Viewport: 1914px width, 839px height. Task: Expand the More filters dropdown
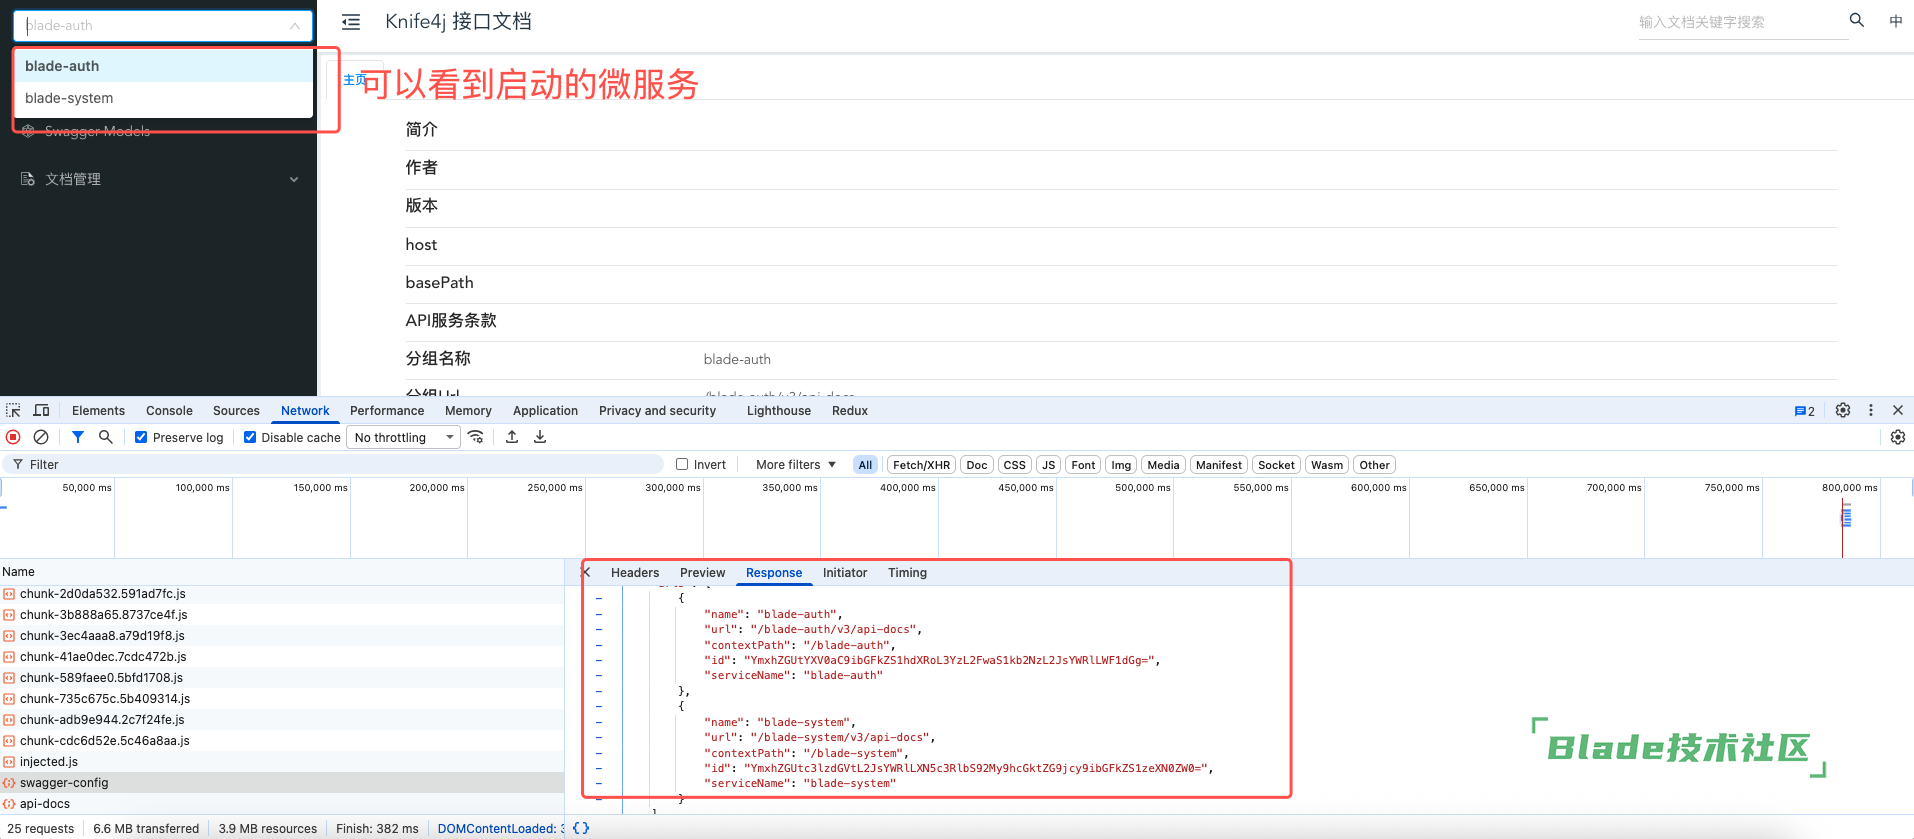coord(795,464)
